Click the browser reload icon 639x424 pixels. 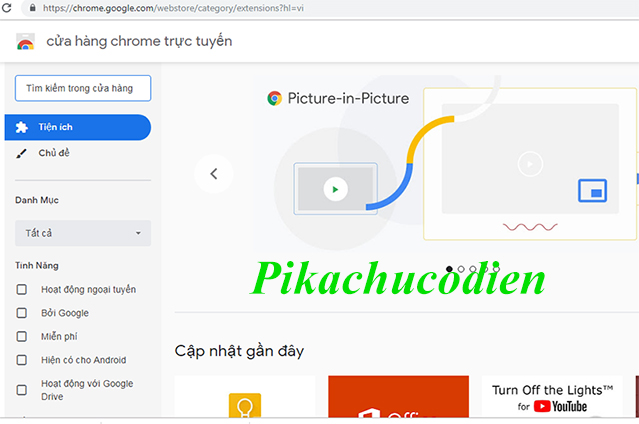pos(7,7)
